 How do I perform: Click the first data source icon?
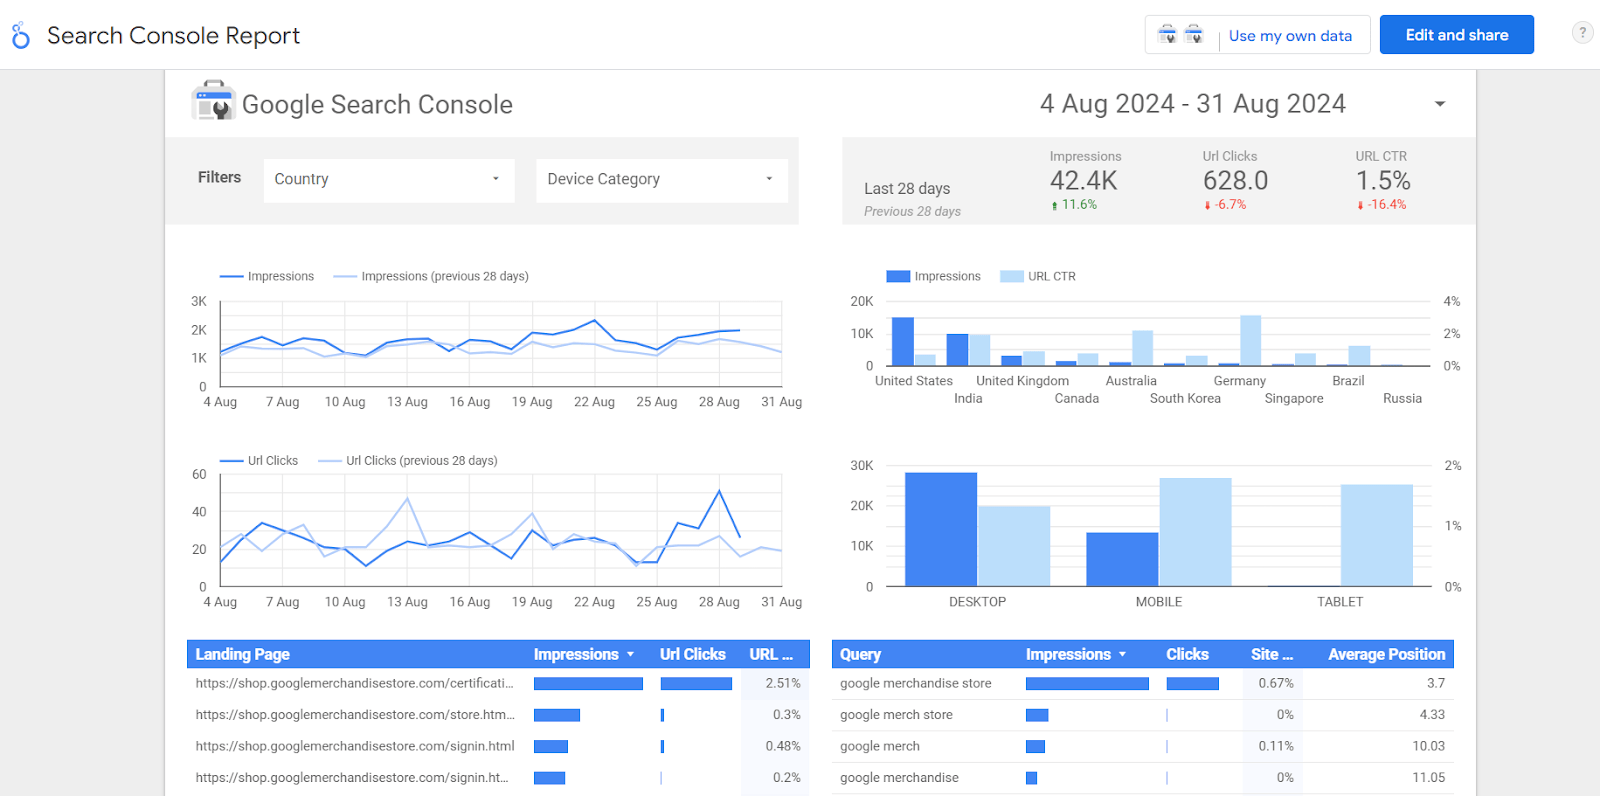(x=1167, y=35)
